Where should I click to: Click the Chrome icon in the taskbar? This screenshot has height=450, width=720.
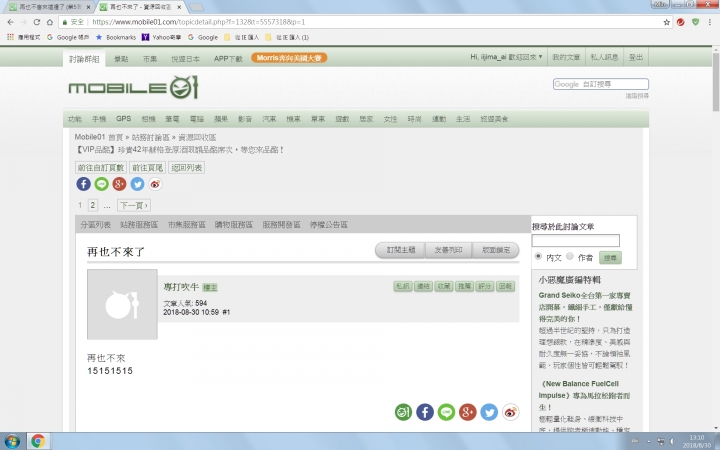coord(39,442)
